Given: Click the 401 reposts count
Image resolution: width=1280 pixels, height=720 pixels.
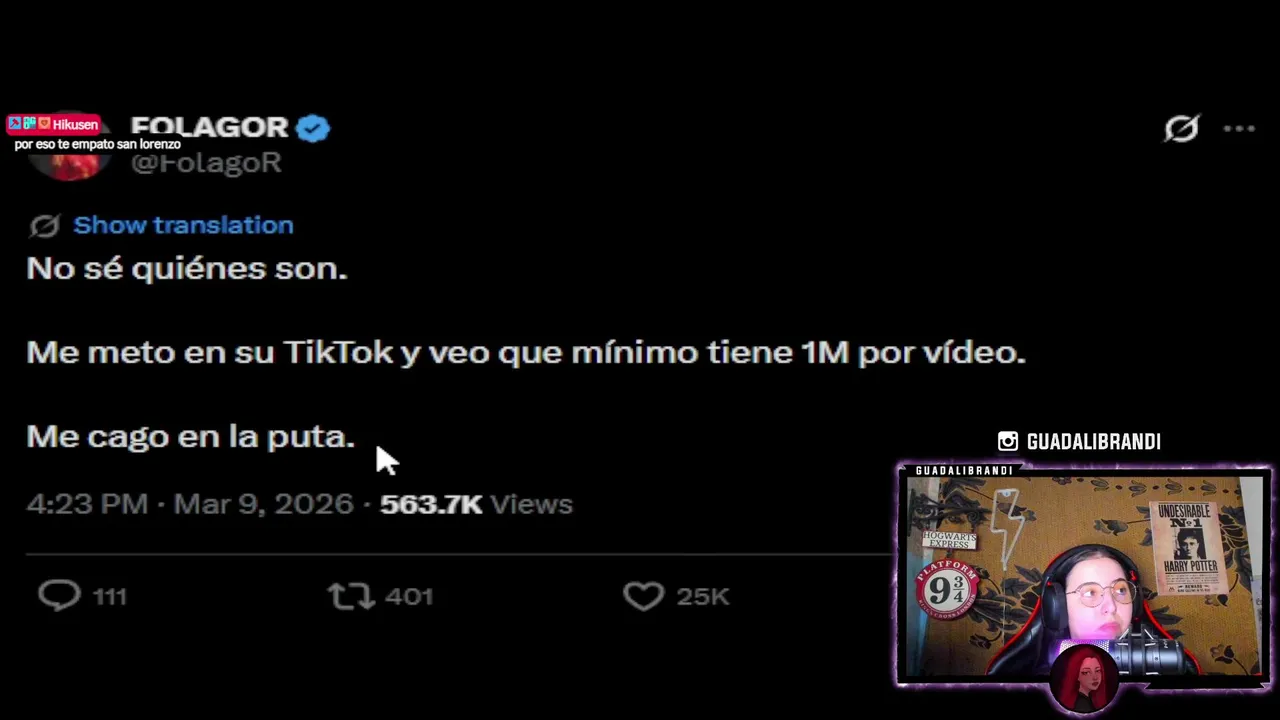Looking at the screenshot, I should coord(409,597).
